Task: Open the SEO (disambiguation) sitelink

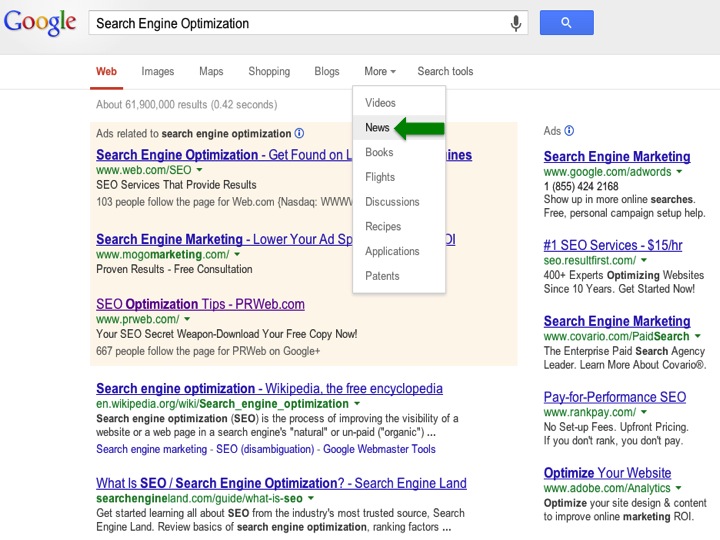Action: [265, 449]
